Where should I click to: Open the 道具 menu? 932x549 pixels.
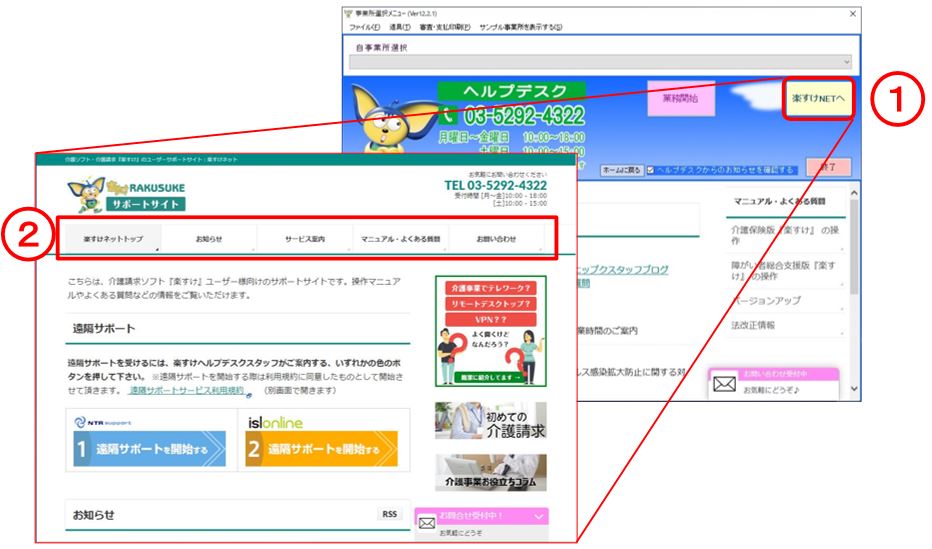click(399, 27)
